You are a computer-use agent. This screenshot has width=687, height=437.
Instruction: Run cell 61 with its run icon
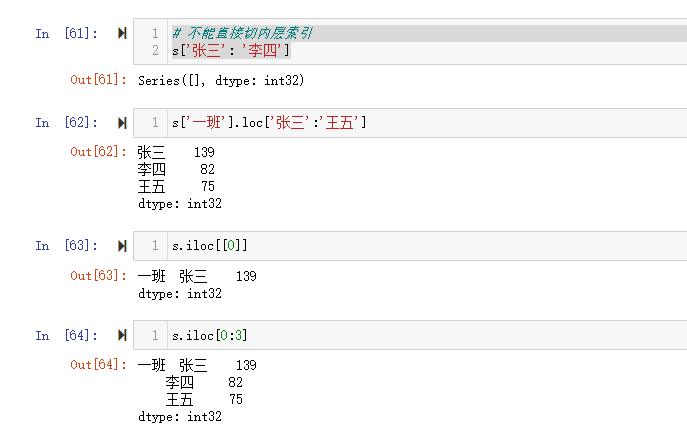pos(122,33)
